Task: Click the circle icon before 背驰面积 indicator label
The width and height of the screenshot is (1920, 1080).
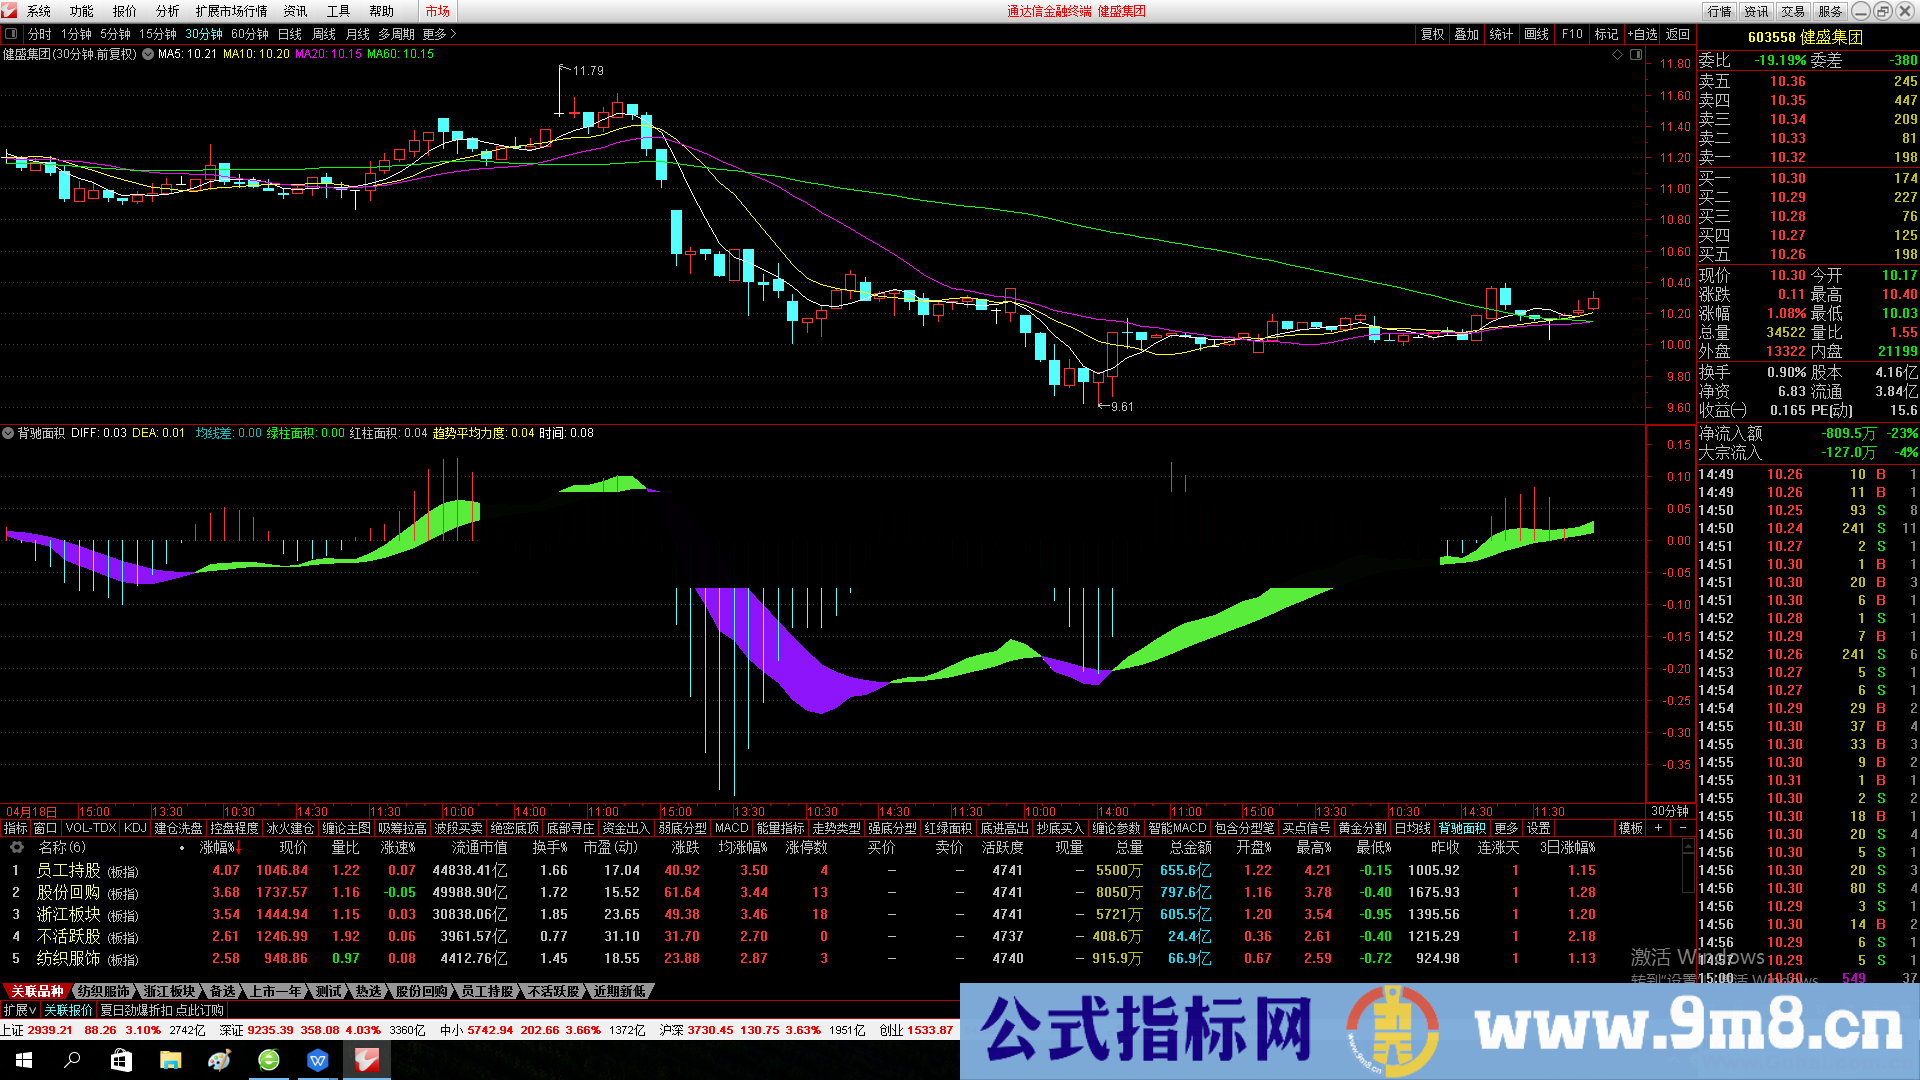Action: (8, 433)
